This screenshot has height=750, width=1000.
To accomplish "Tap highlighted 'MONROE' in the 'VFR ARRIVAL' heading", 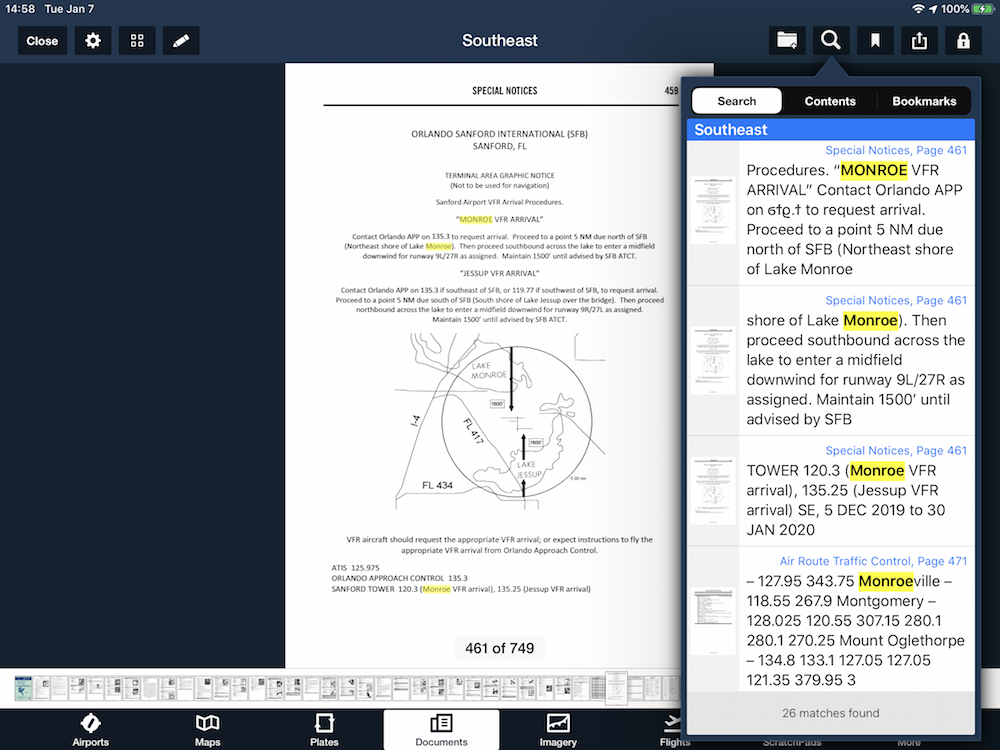I will (476, 219).
